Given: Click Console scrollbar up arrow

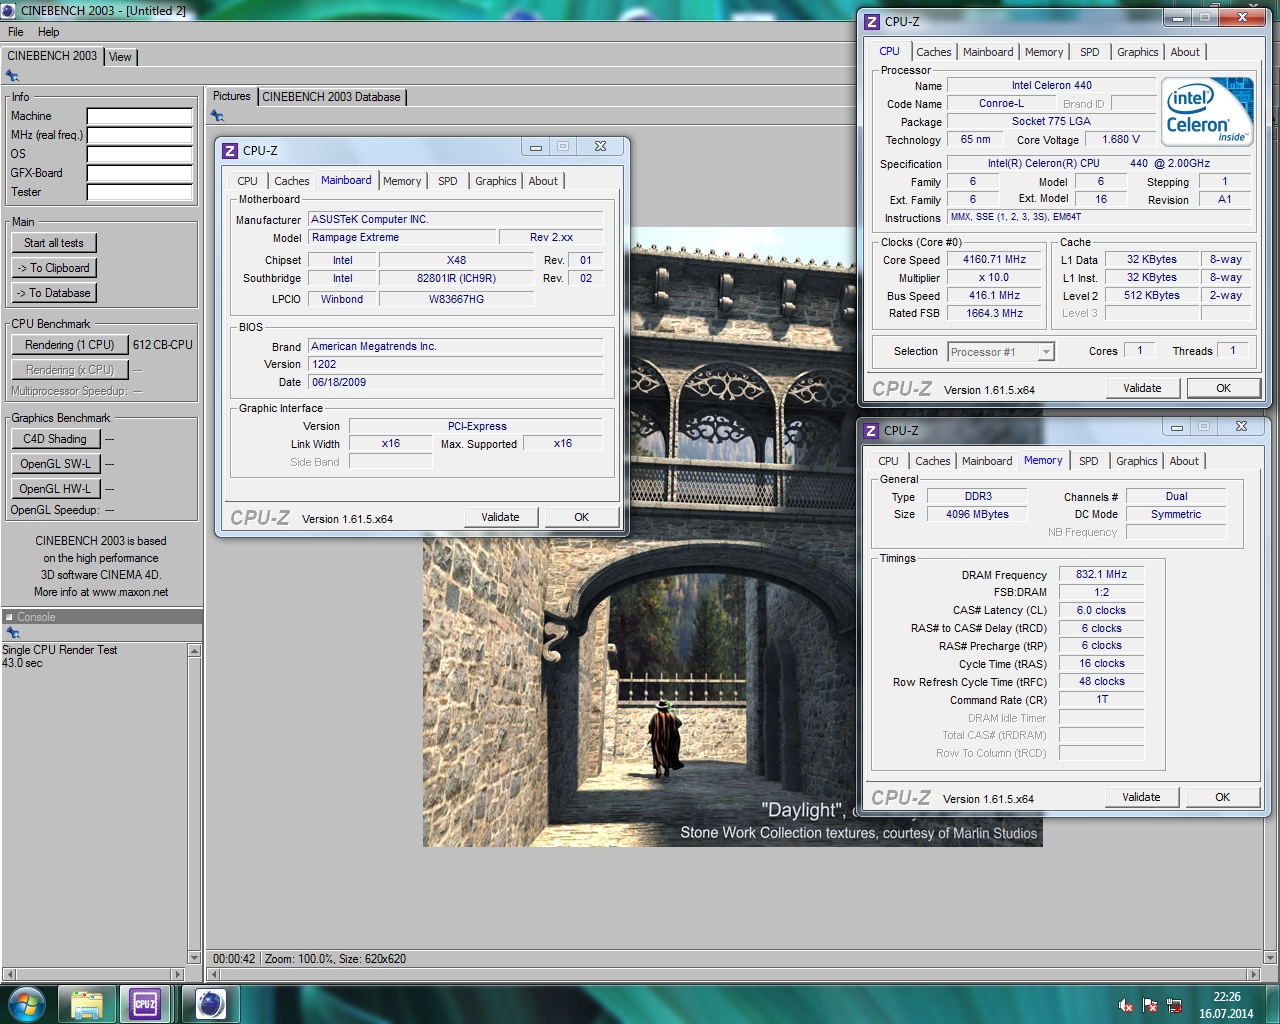Looking at the screenshot, I should click(x=194, y=651).
